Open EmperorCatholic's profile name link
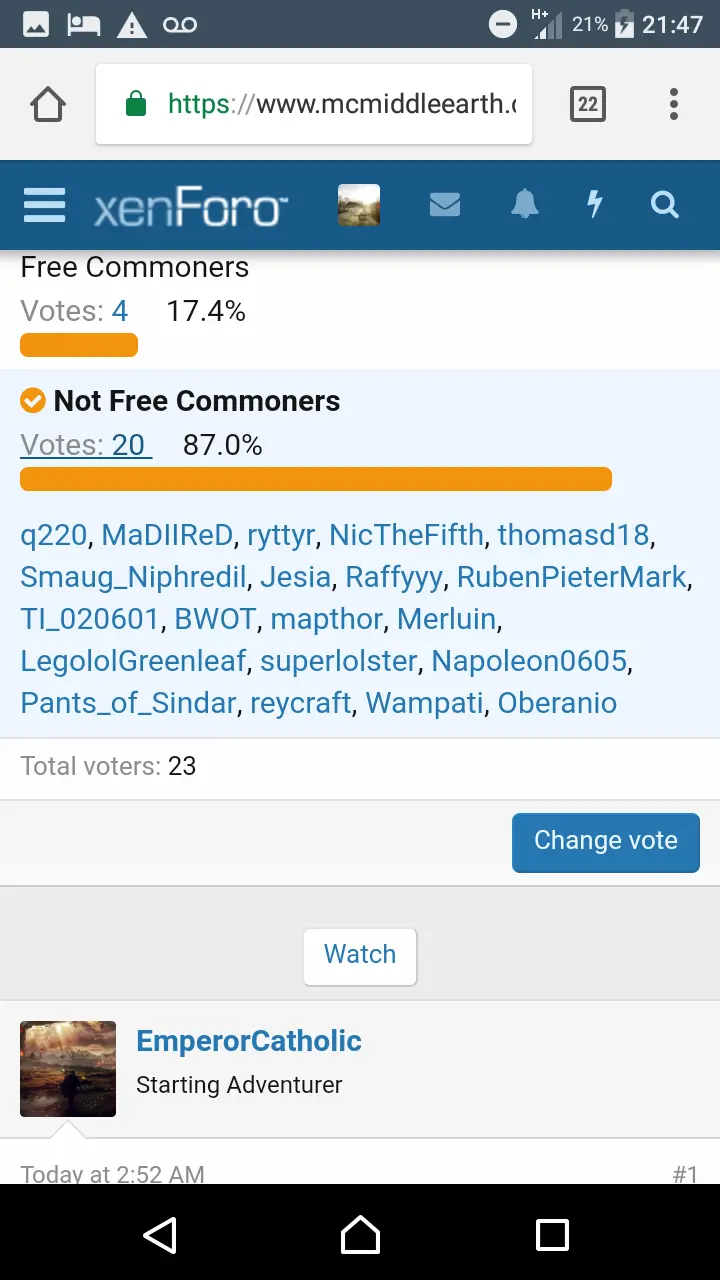Screen dimensions: 720x1280 [x=249, y=1041]
